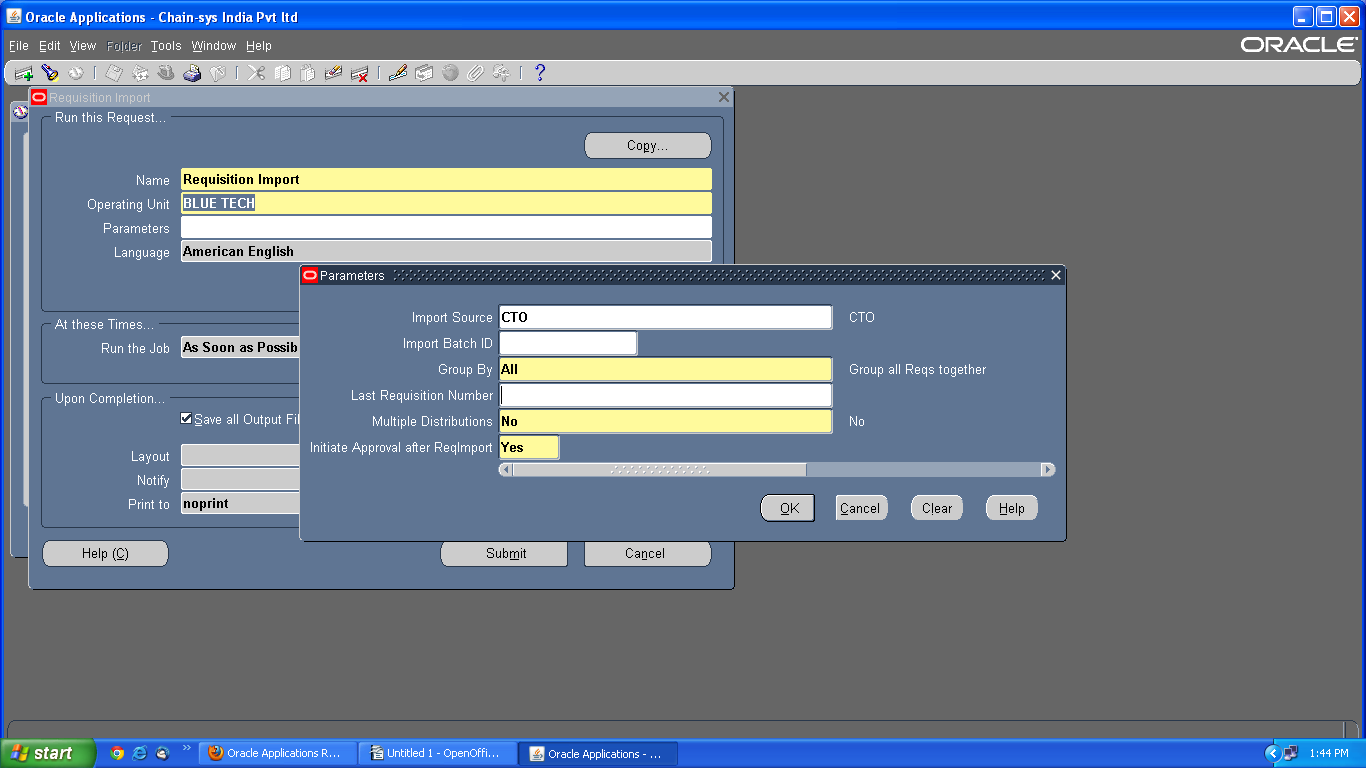Click the New record toolbar icon

tap(23, 73)
